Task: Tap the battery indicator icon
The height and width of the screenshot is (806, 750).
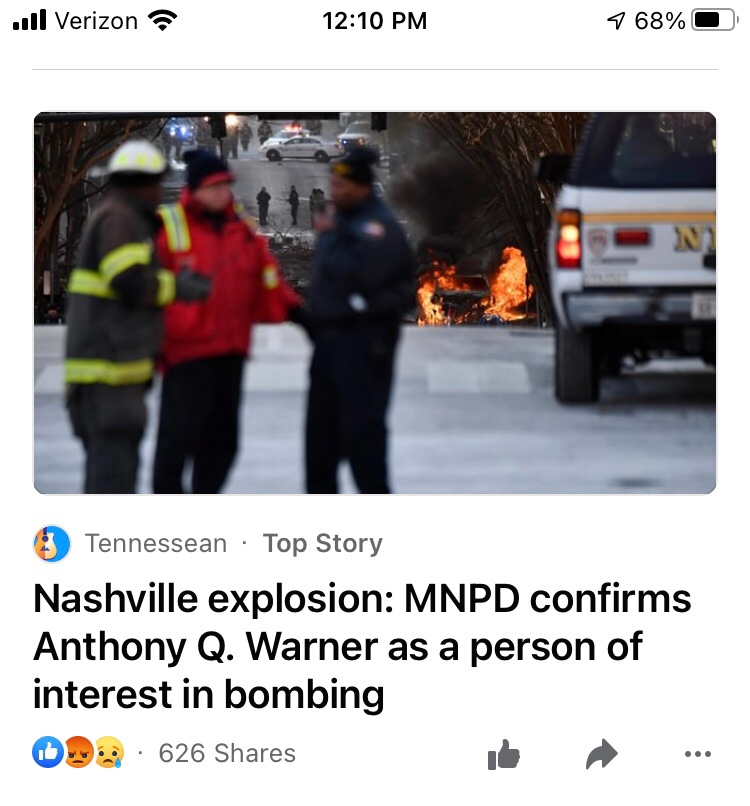Action: 715,21
